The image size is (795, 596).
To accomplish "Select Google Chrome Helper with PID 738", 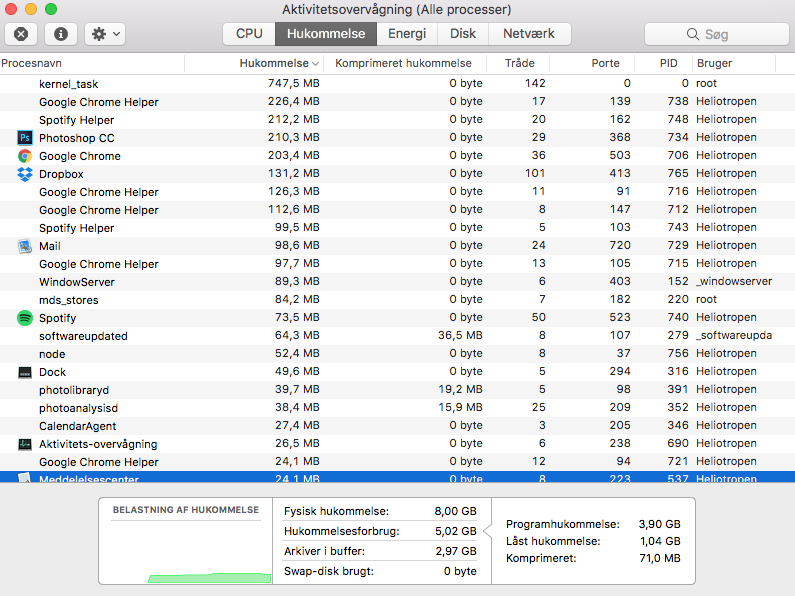I will pyautogui.click(x=398, y=102).
